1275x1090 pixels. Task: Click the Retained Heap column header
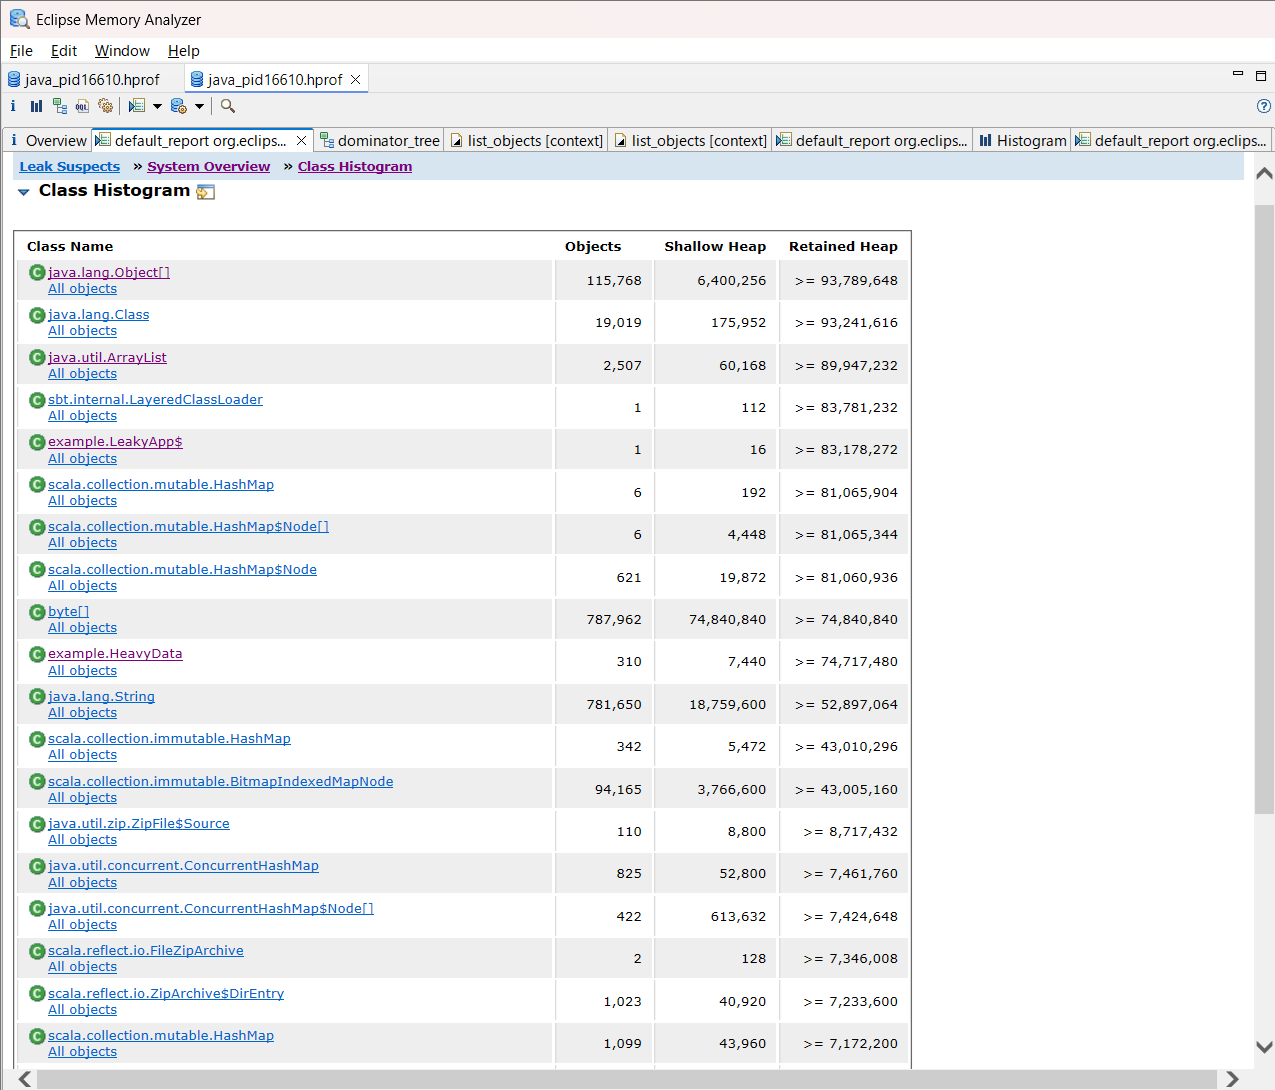coord(843,247)
